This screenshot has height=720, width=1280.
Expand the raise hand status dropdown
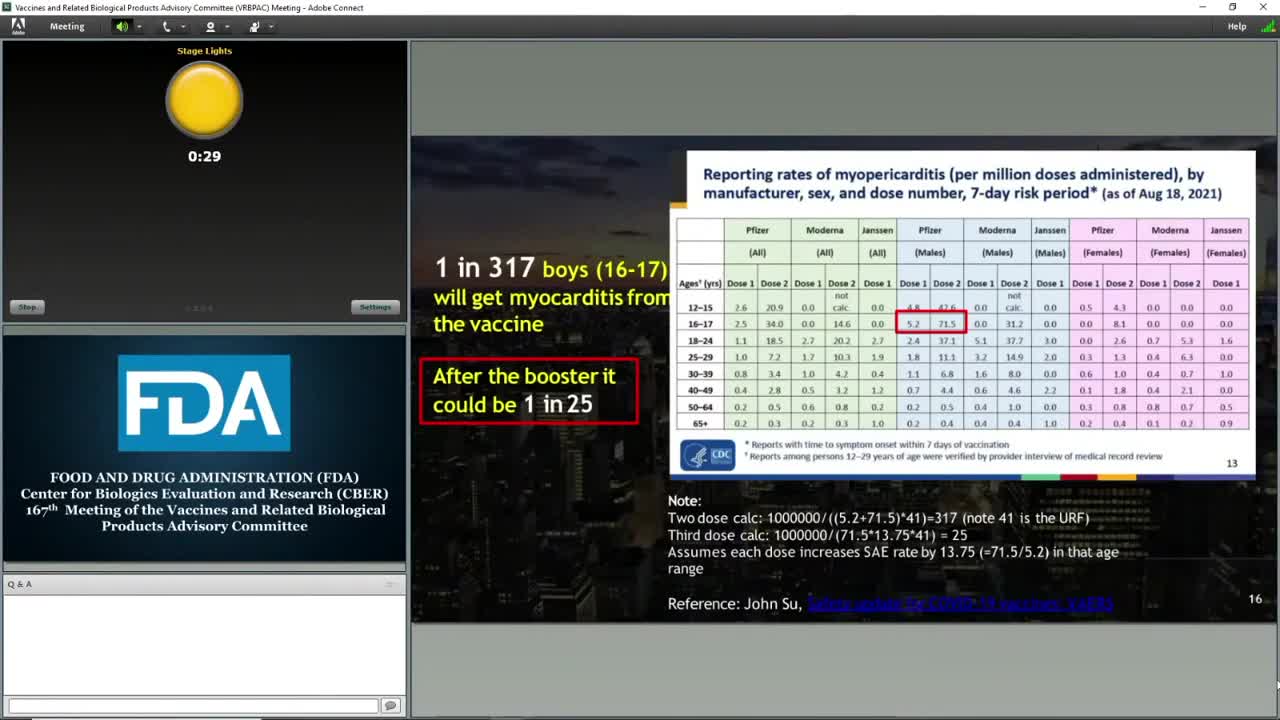(271, 27)
